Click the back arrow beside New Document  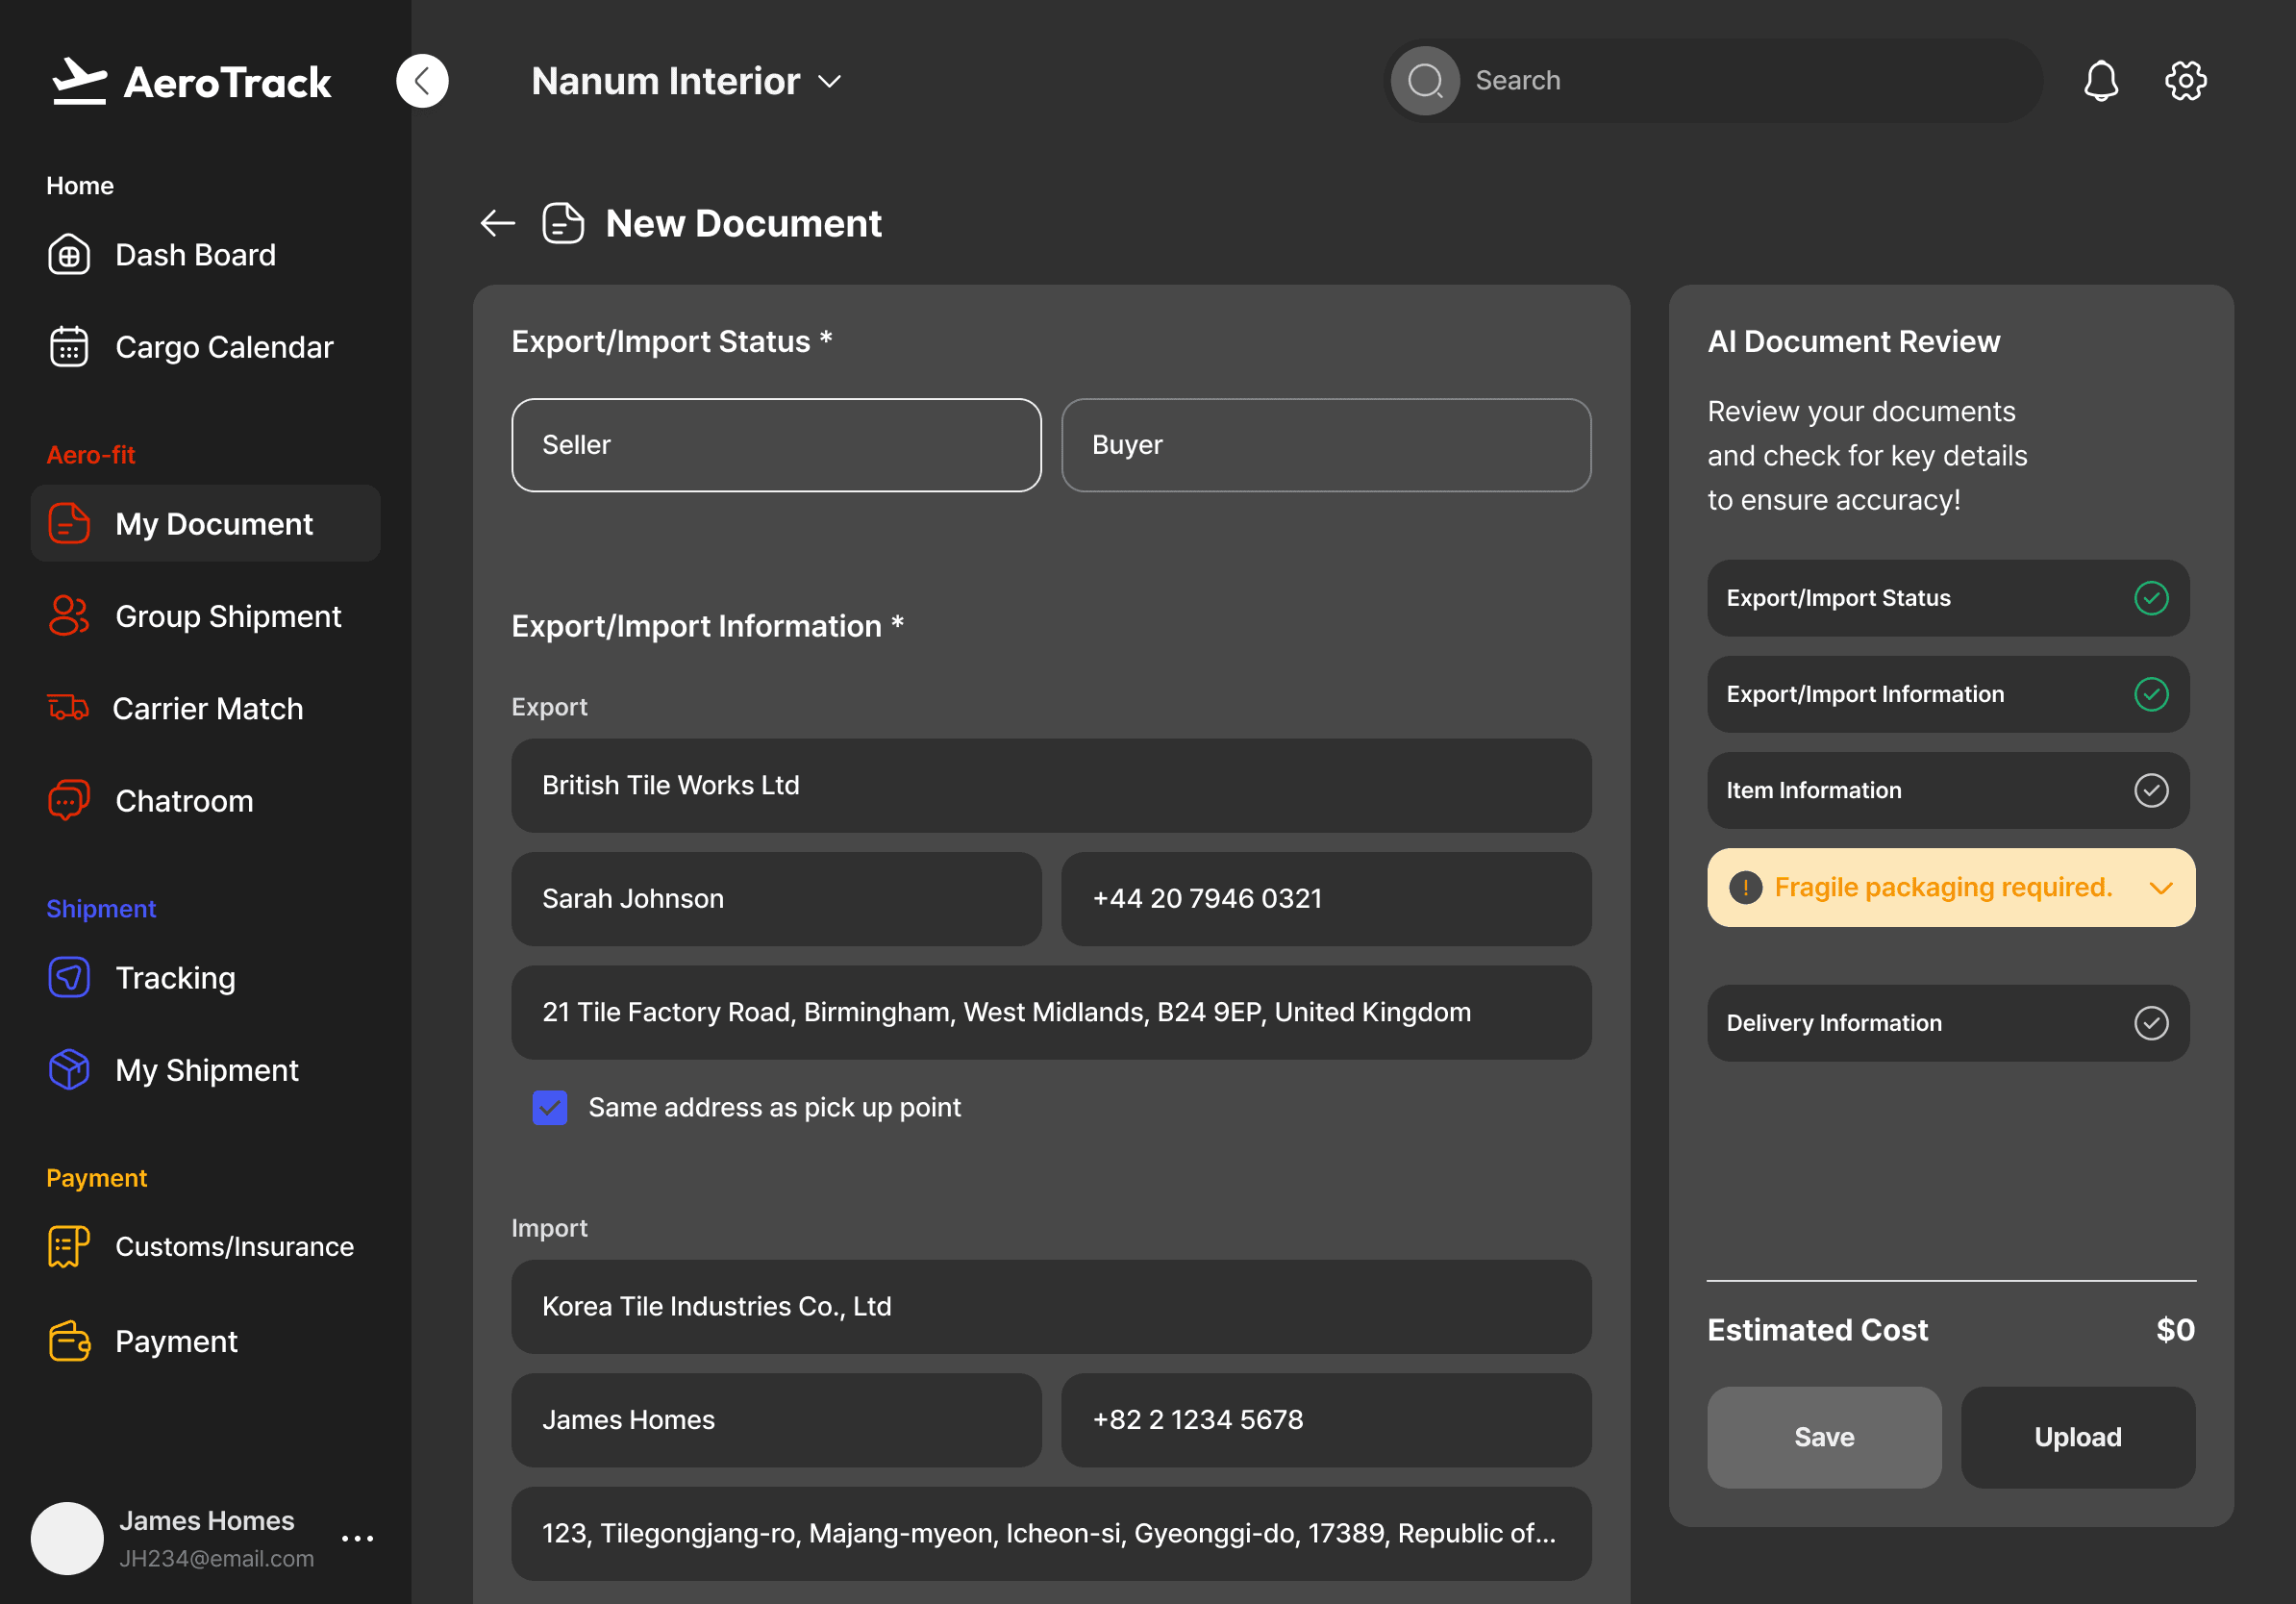(497, 223)
